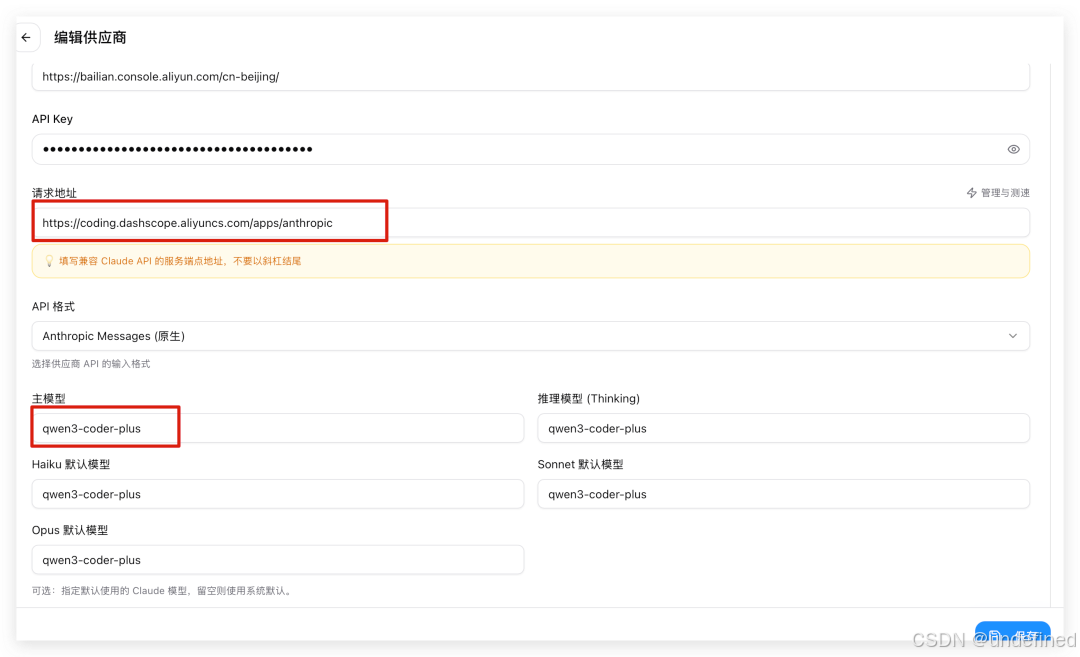Click the Haiku 默认模型 label

71,465
